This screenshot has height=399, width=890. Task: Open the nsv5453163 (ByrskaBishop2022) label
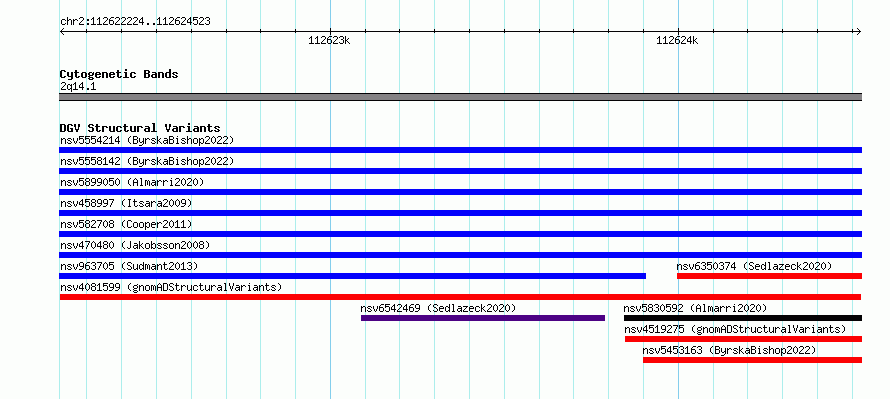pyautogui.click(x=729, y=350)
